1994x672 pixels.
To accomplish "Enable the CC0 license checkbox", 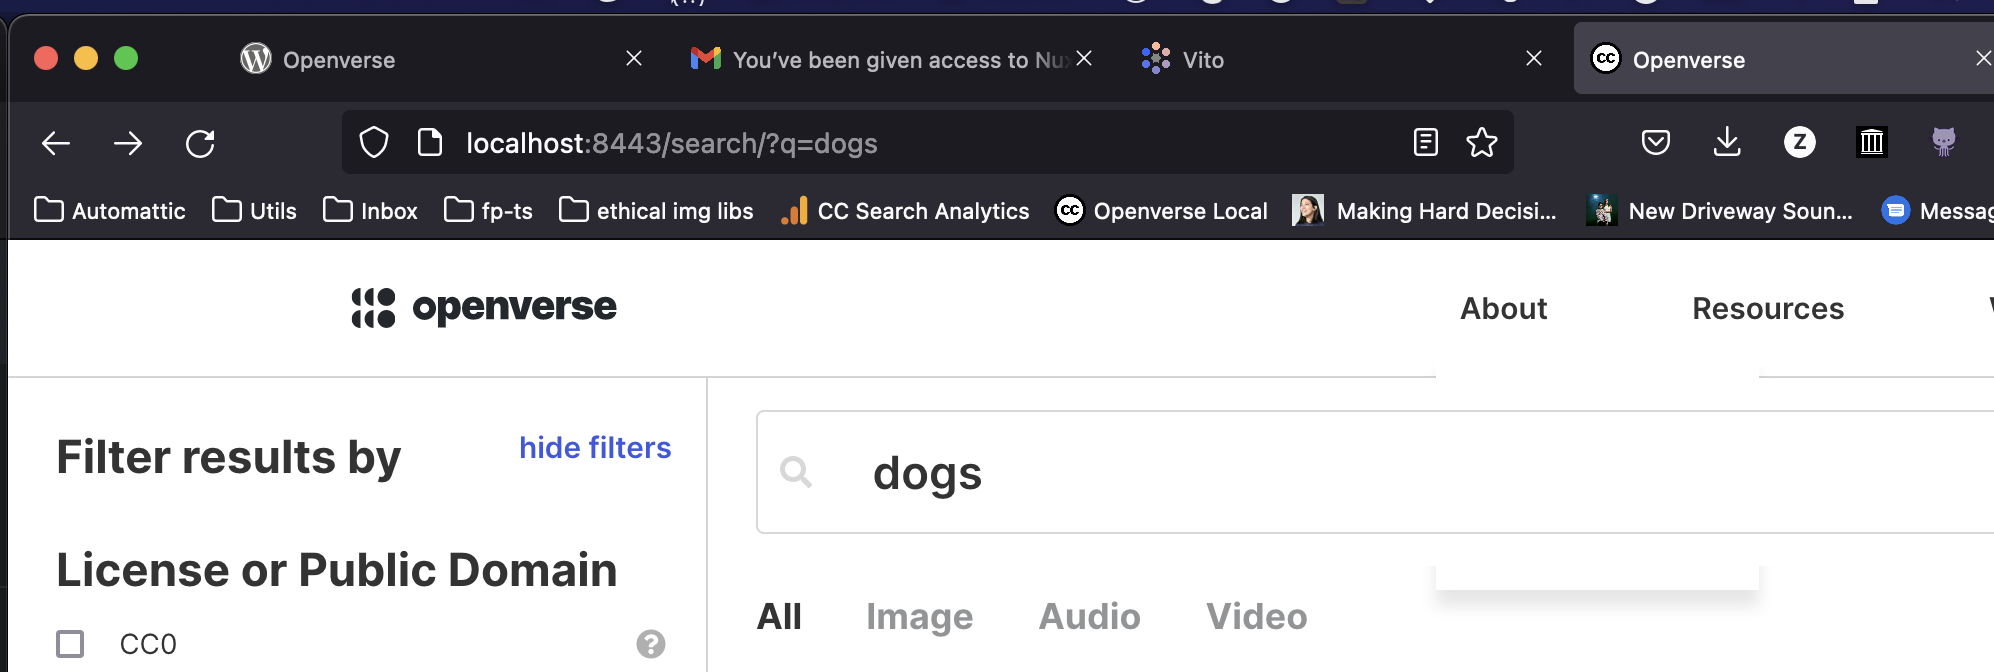I will [69, 644].
